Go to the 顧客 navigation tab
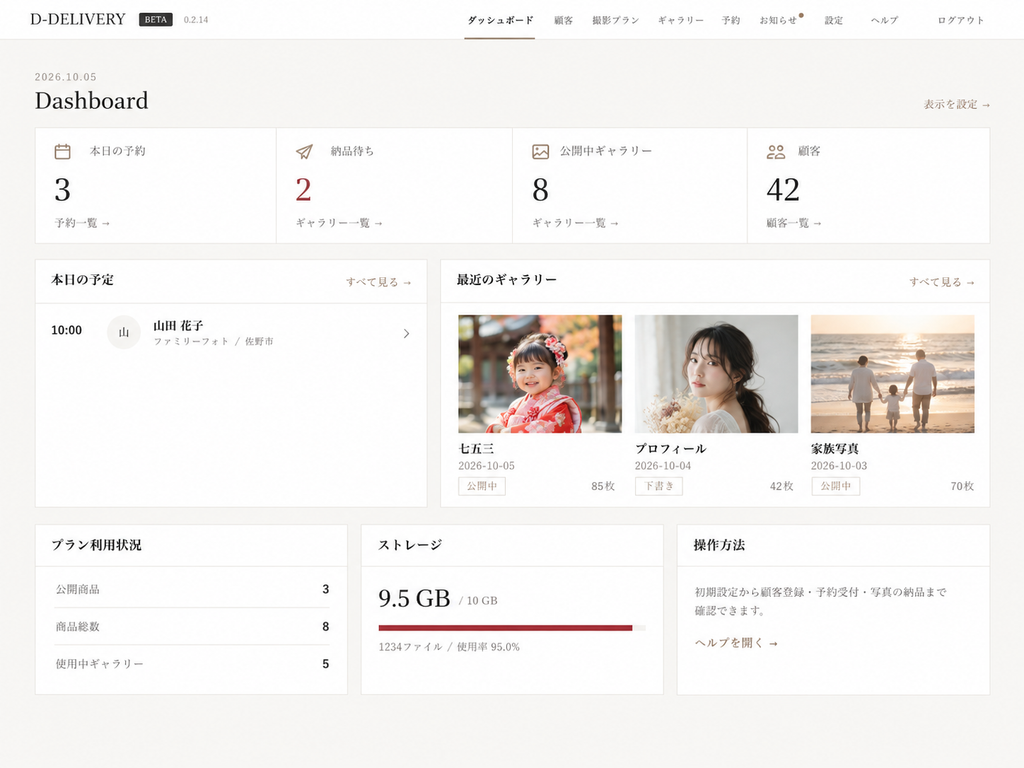Screen dimensions: 1024x768 (564, 20)
